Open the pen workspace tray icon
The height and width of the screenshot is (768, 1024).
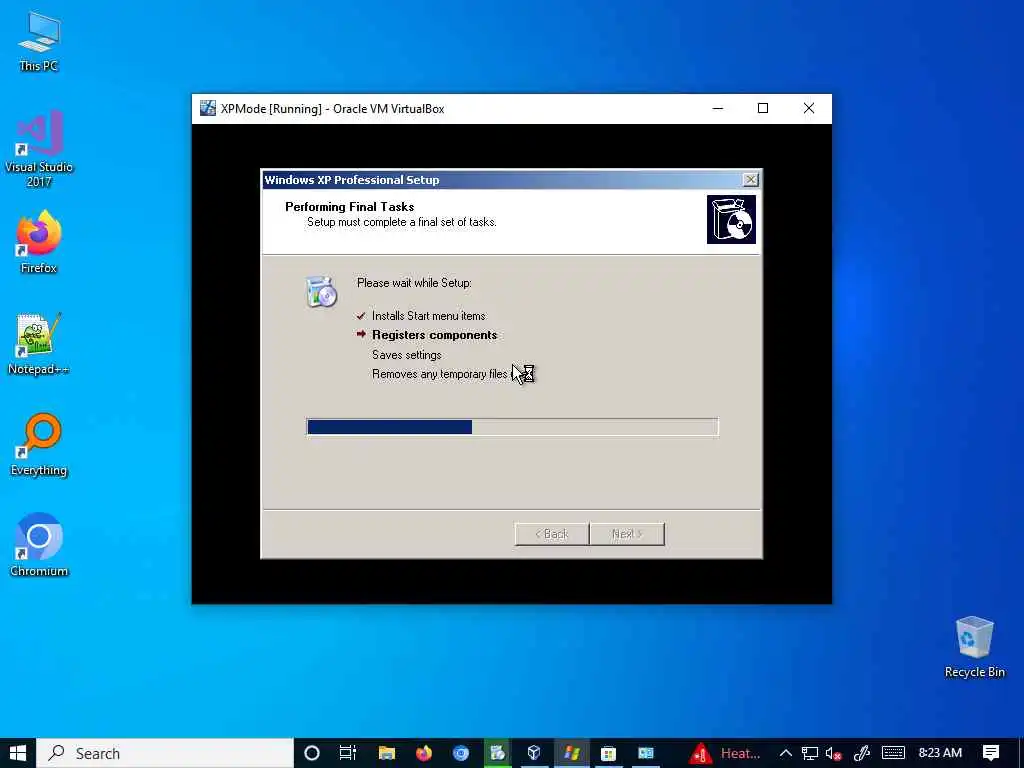click(x=861, y=753)
